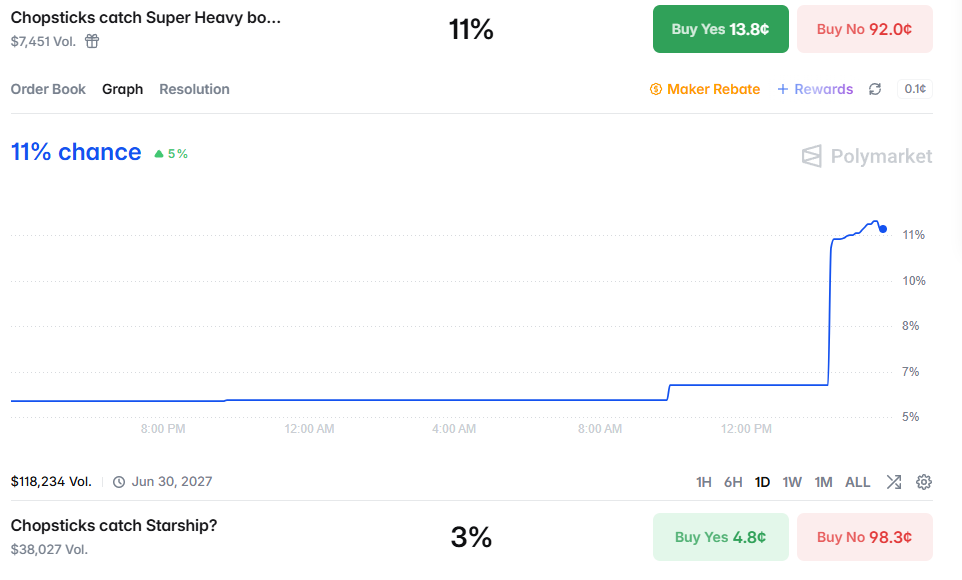The height and width of the screenshot is (580, 962).
Task: Switch to the Resolution tab
Action: click(194, 89)
